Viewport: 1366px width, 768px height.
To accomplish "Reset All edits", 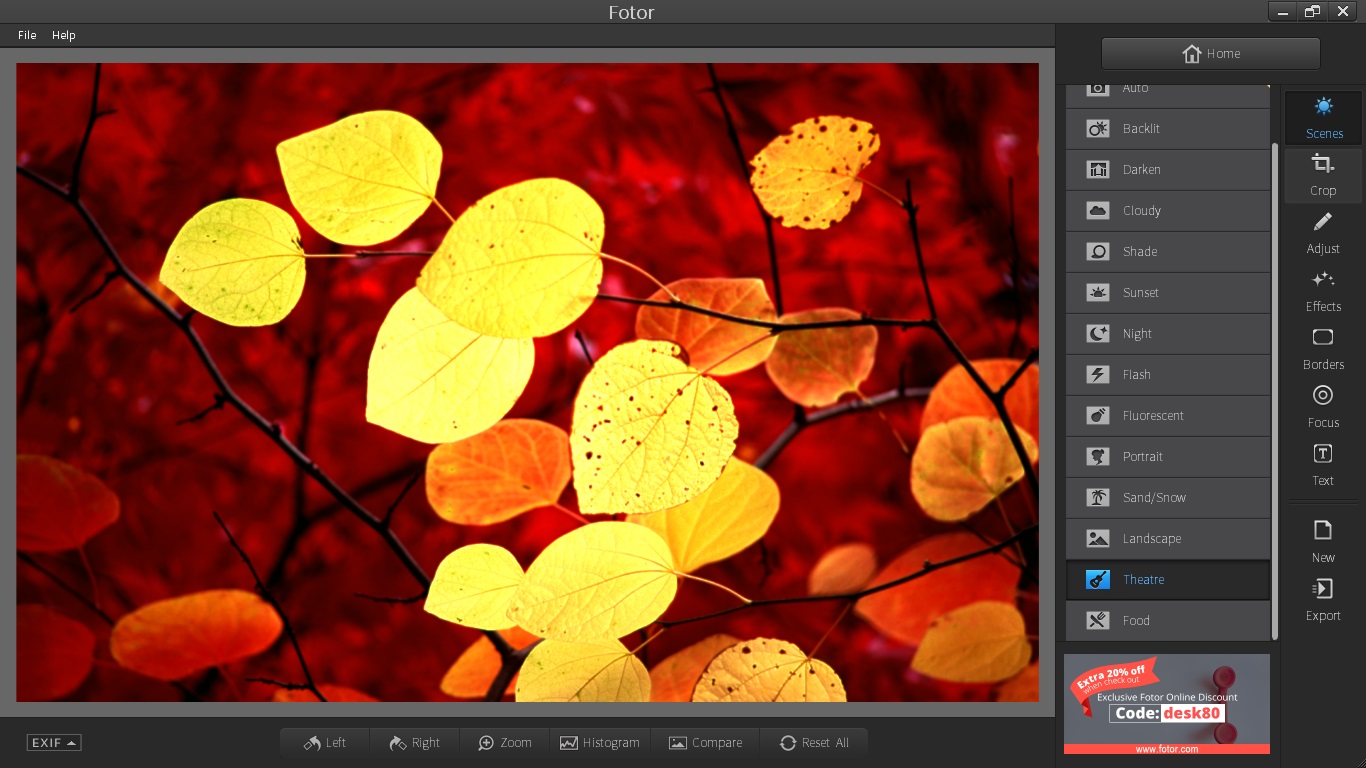I will point(813,742).
